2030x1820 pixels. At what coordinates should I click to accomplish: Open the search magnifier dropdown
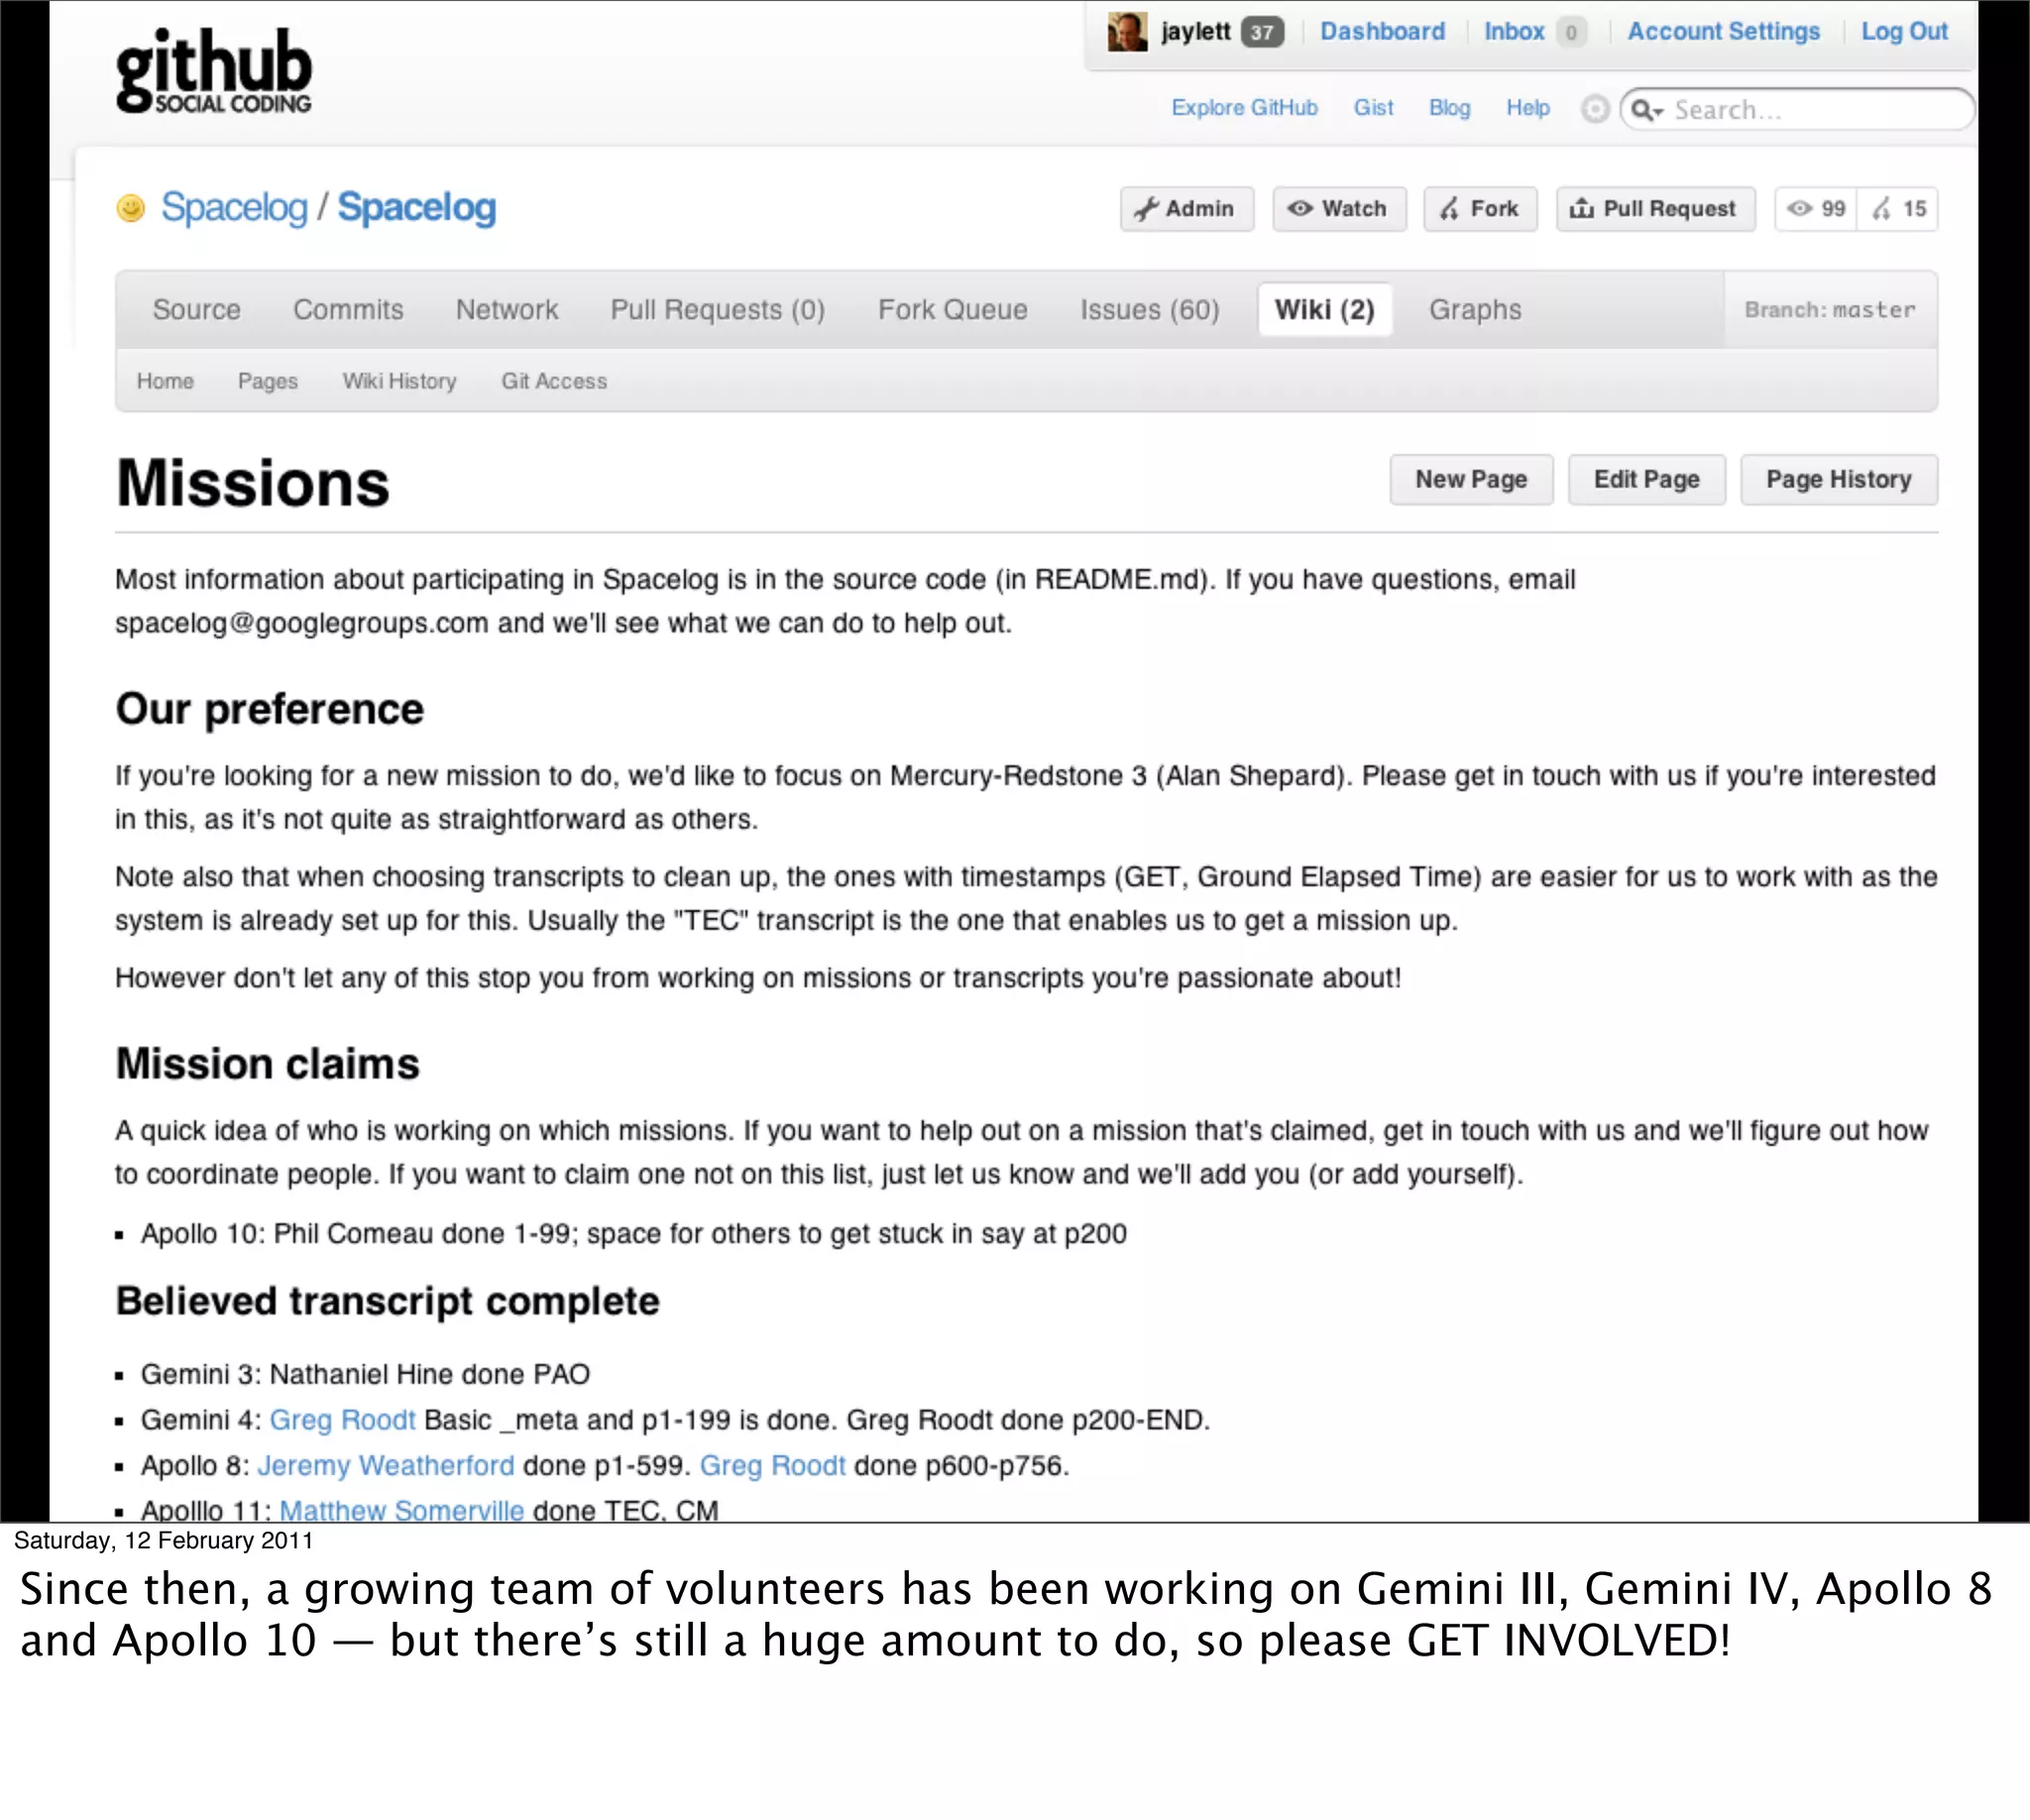click(x=1646, y=110)
